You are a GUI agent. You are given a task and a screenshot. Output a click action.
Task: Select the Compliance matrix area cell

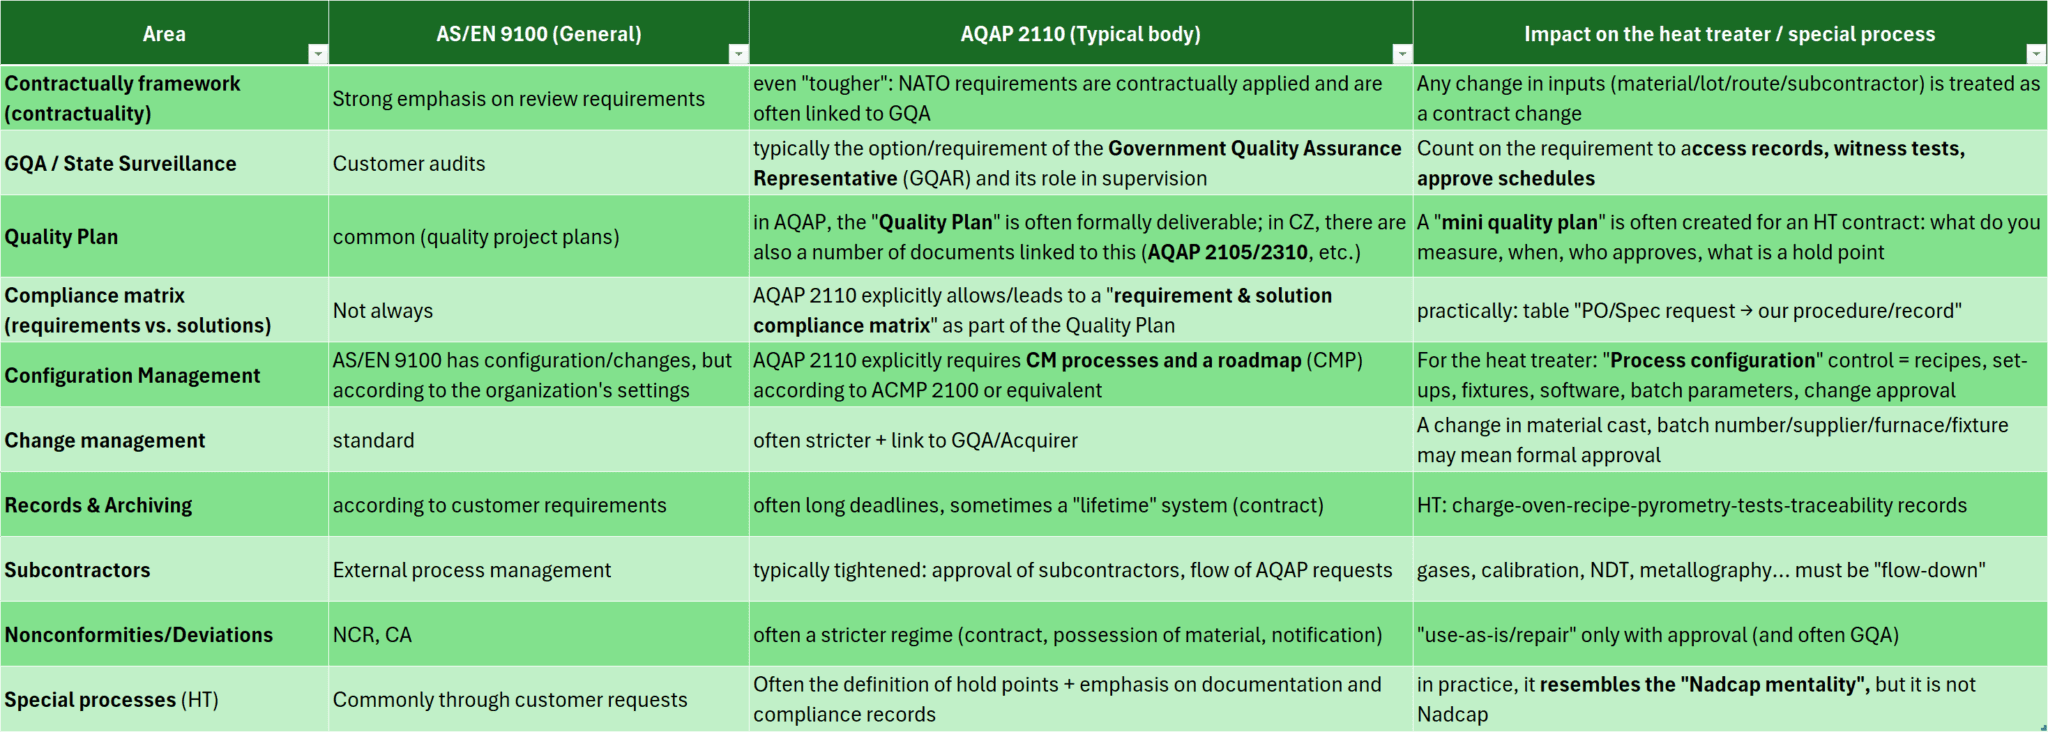click(164, 310)
